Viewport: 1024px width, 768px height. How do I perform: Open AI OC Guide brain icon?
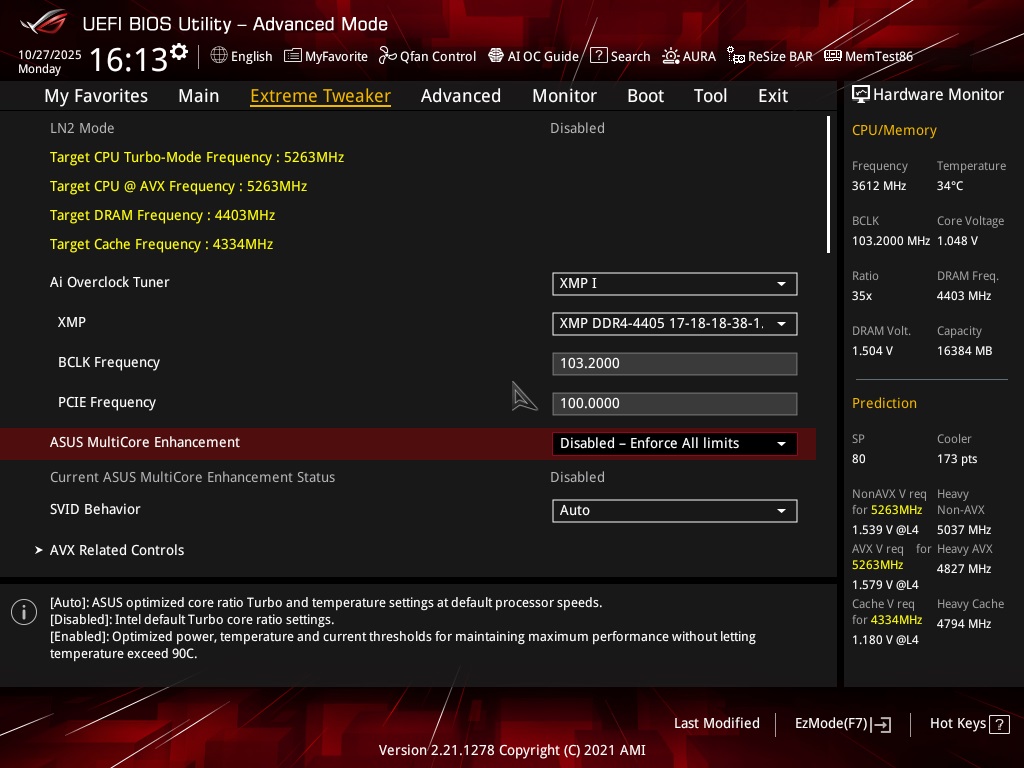[496, 56]
